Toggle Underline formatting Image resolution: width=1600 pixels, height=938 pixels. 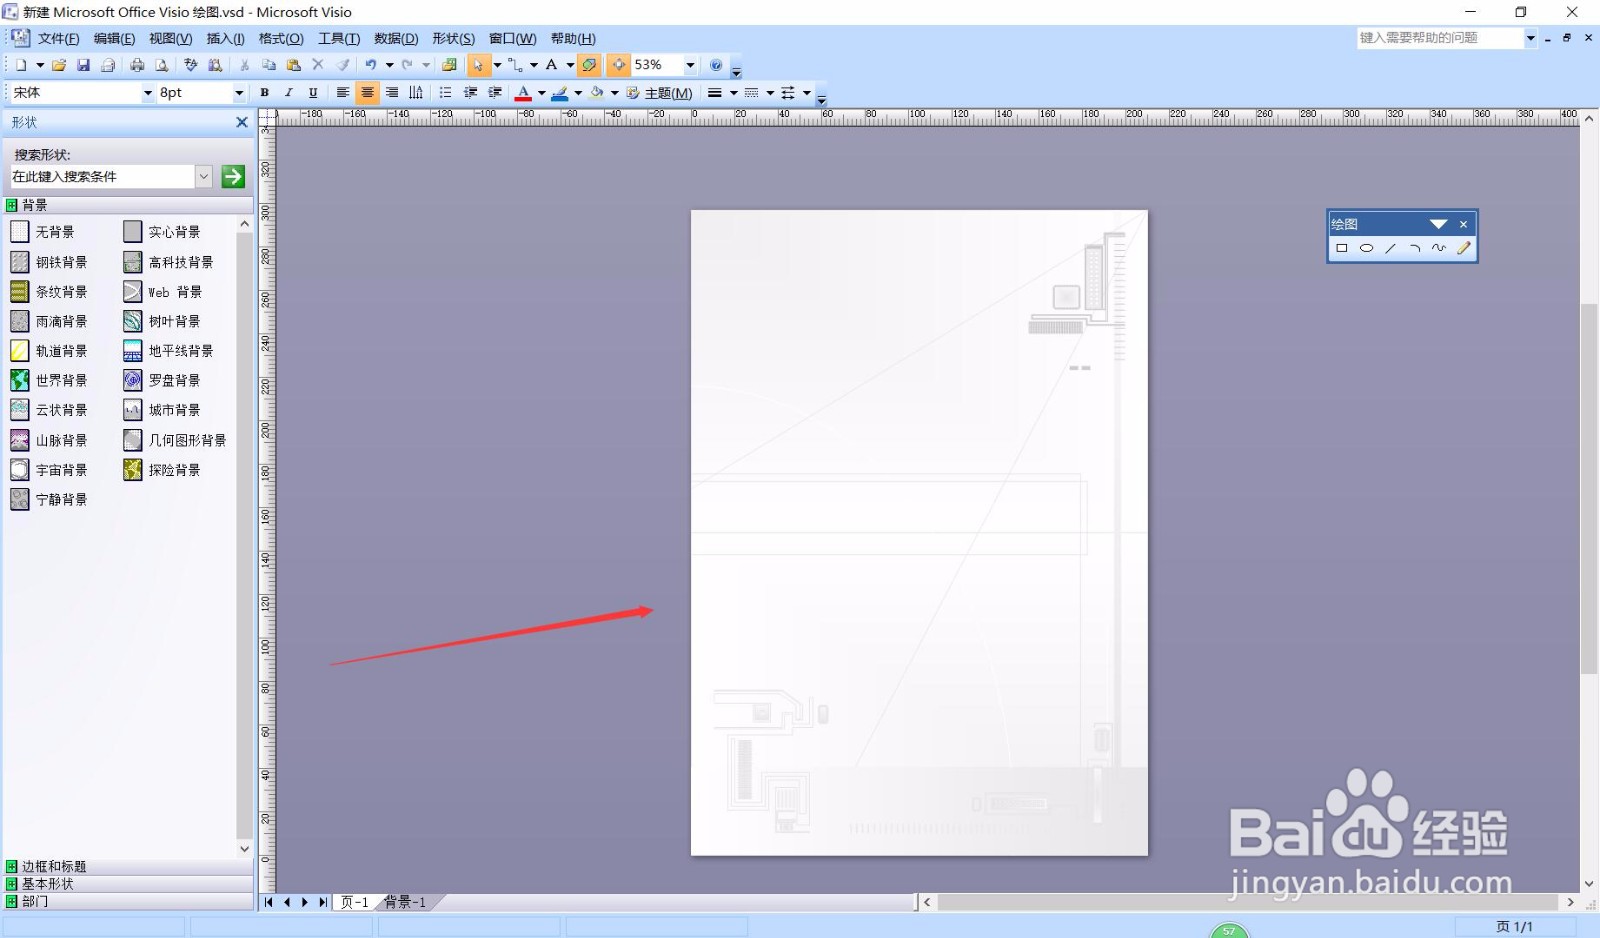point(313,92)
